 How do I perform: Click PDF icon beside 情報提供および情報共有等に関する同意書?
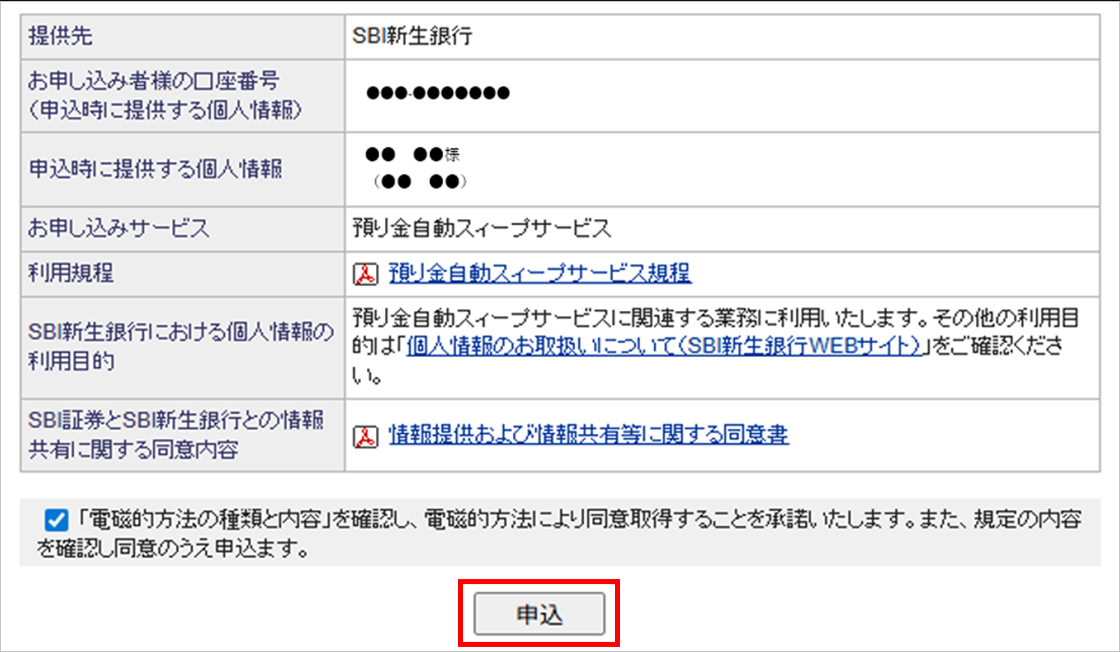pos(366,436)
